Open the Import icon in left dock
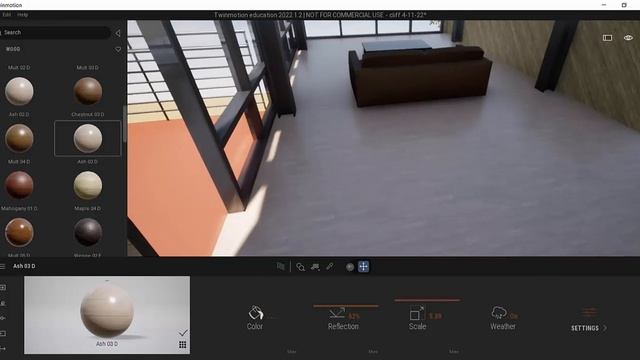The height and width of the screenshot is (360, 640). [x=3, y=288]
